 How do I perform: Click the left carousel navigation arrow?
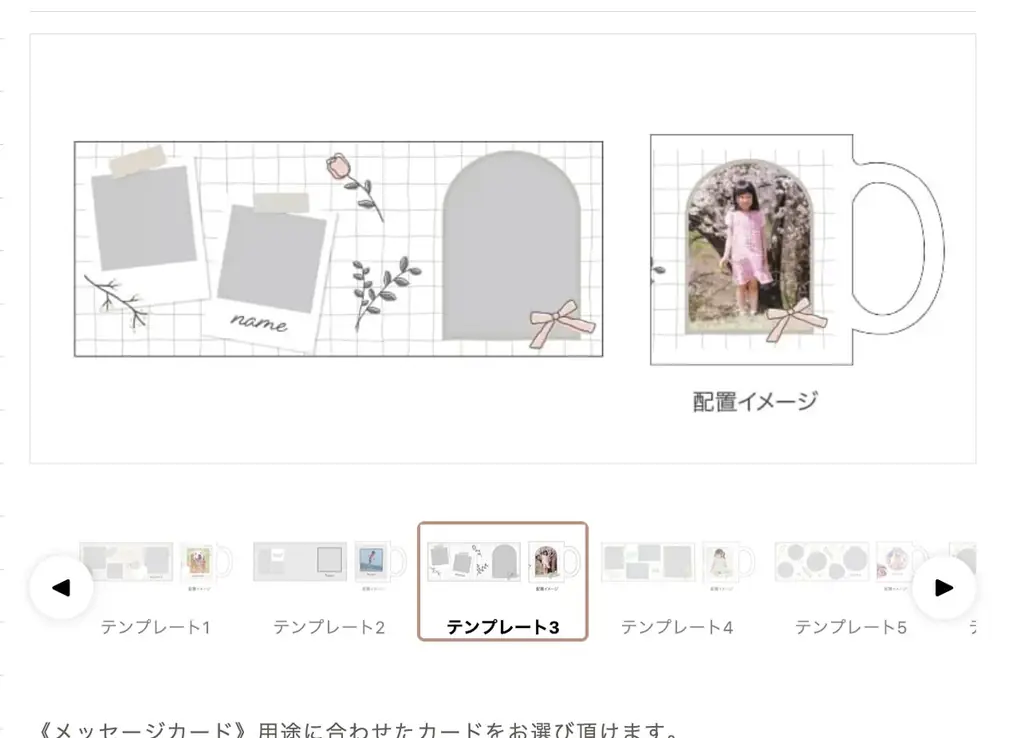coord(62,589)
